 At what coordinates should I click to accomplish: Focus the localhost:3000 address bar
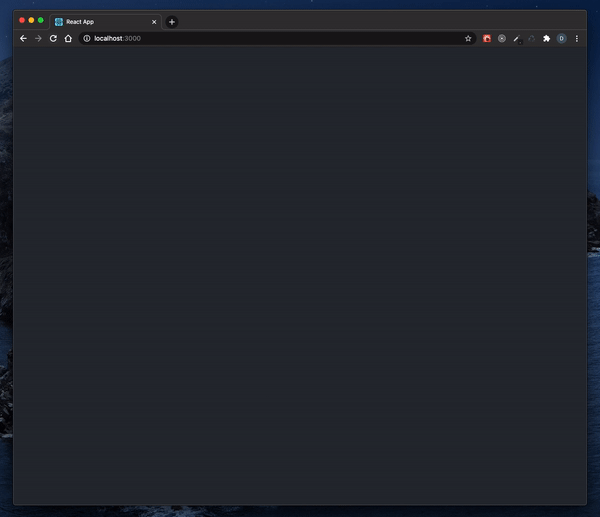[x=277, y=38]
